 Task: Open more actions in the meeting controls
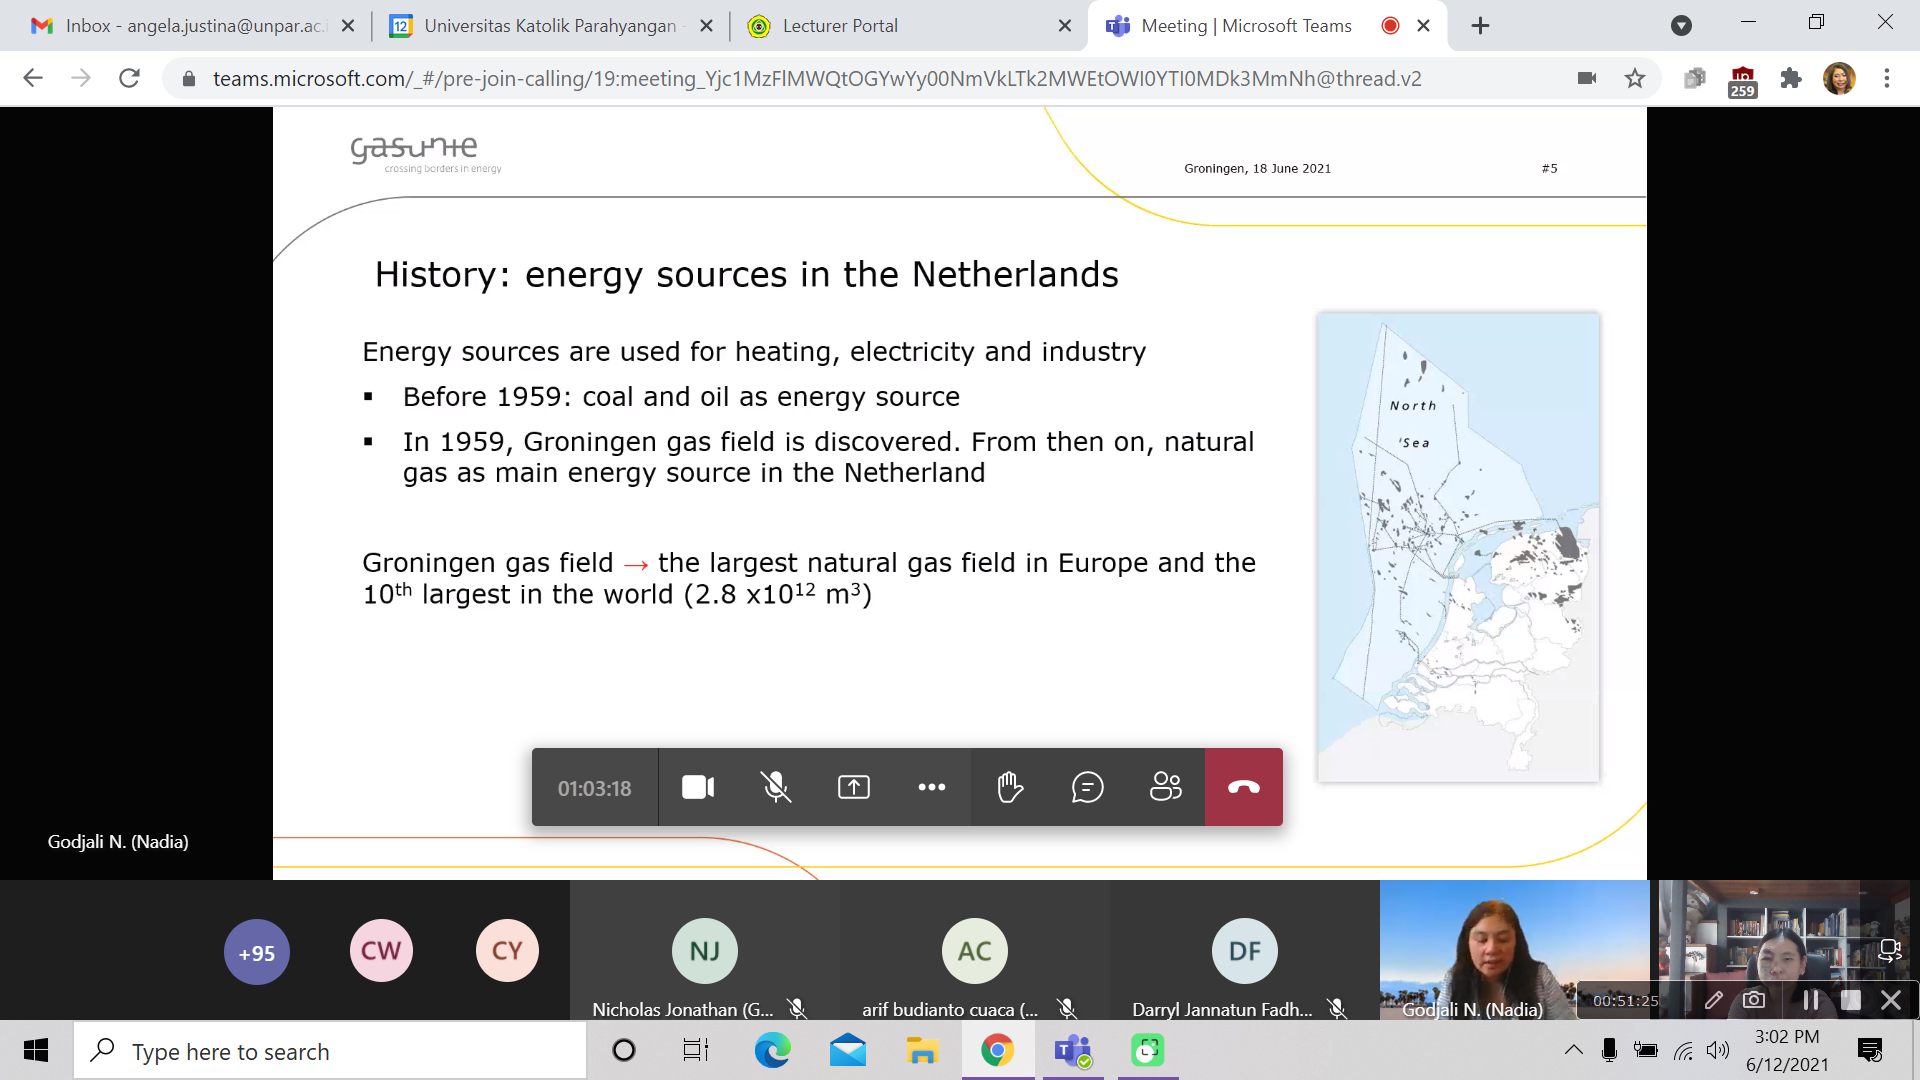click(931, 787)
